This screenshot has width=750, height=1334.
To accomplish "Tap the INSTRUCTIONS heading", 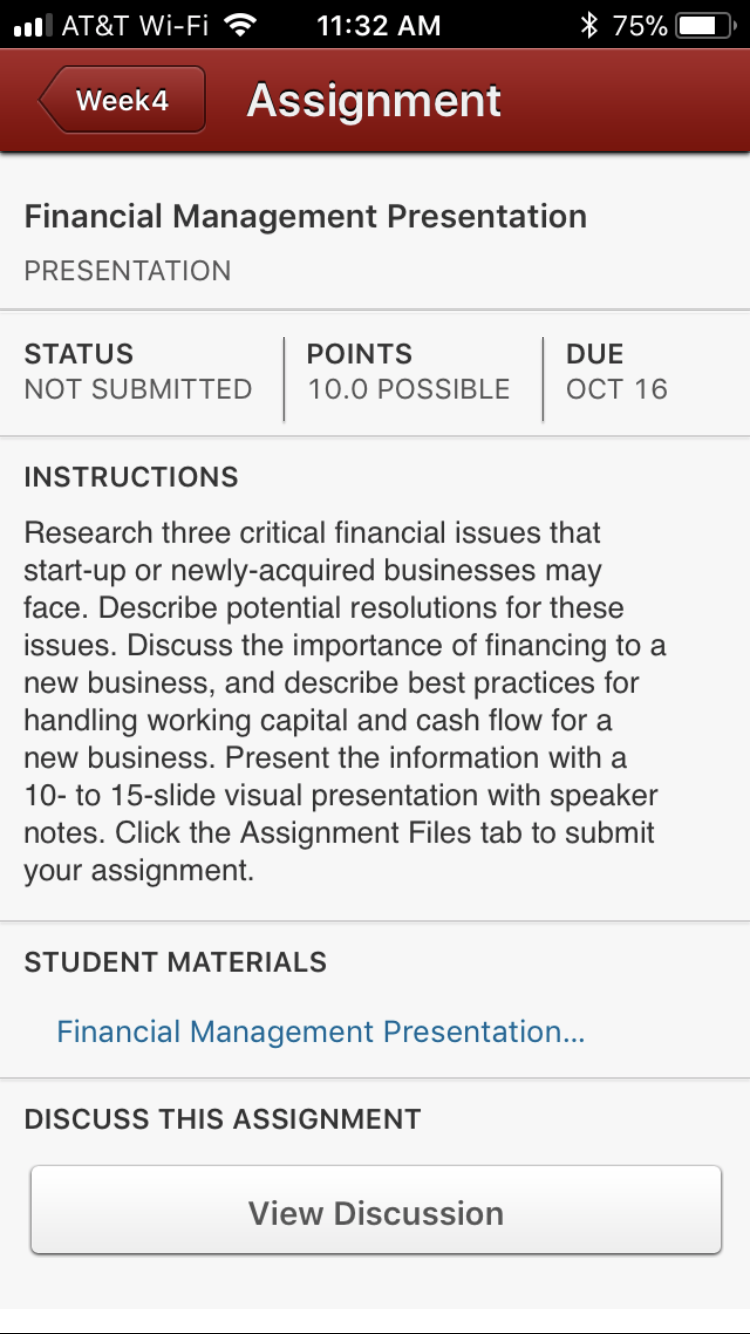I will tap(131, 477).
